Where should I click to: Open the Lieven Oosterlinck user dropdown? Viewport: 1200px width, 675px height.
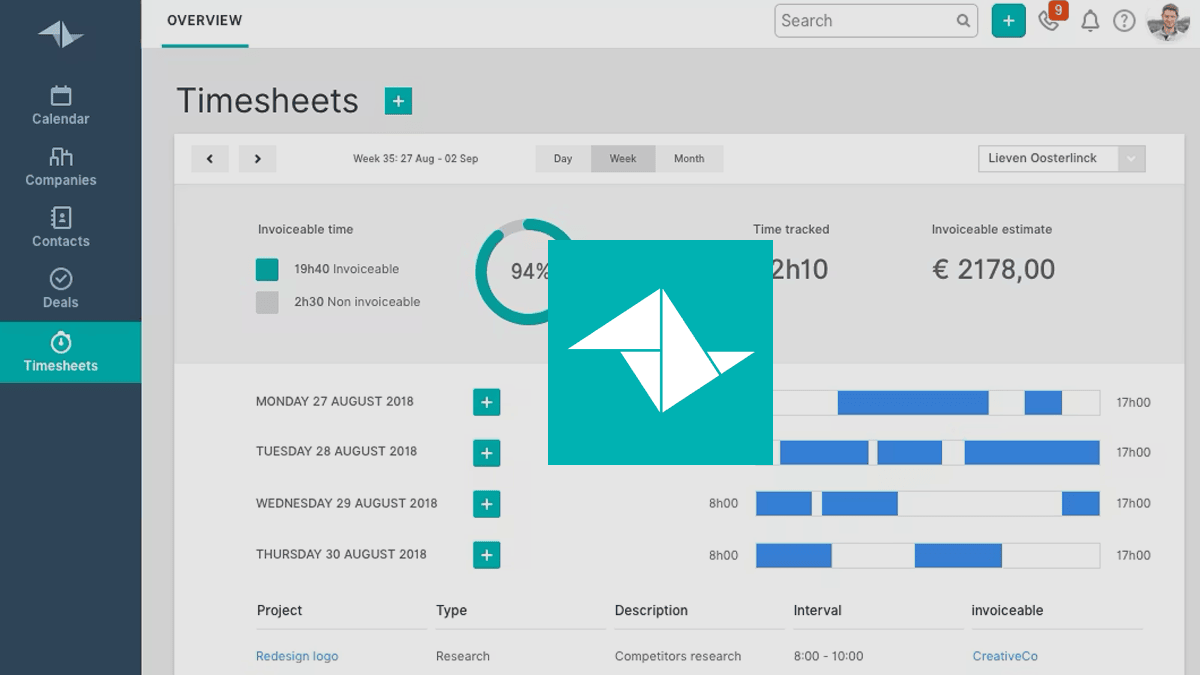click(1062, 158)
